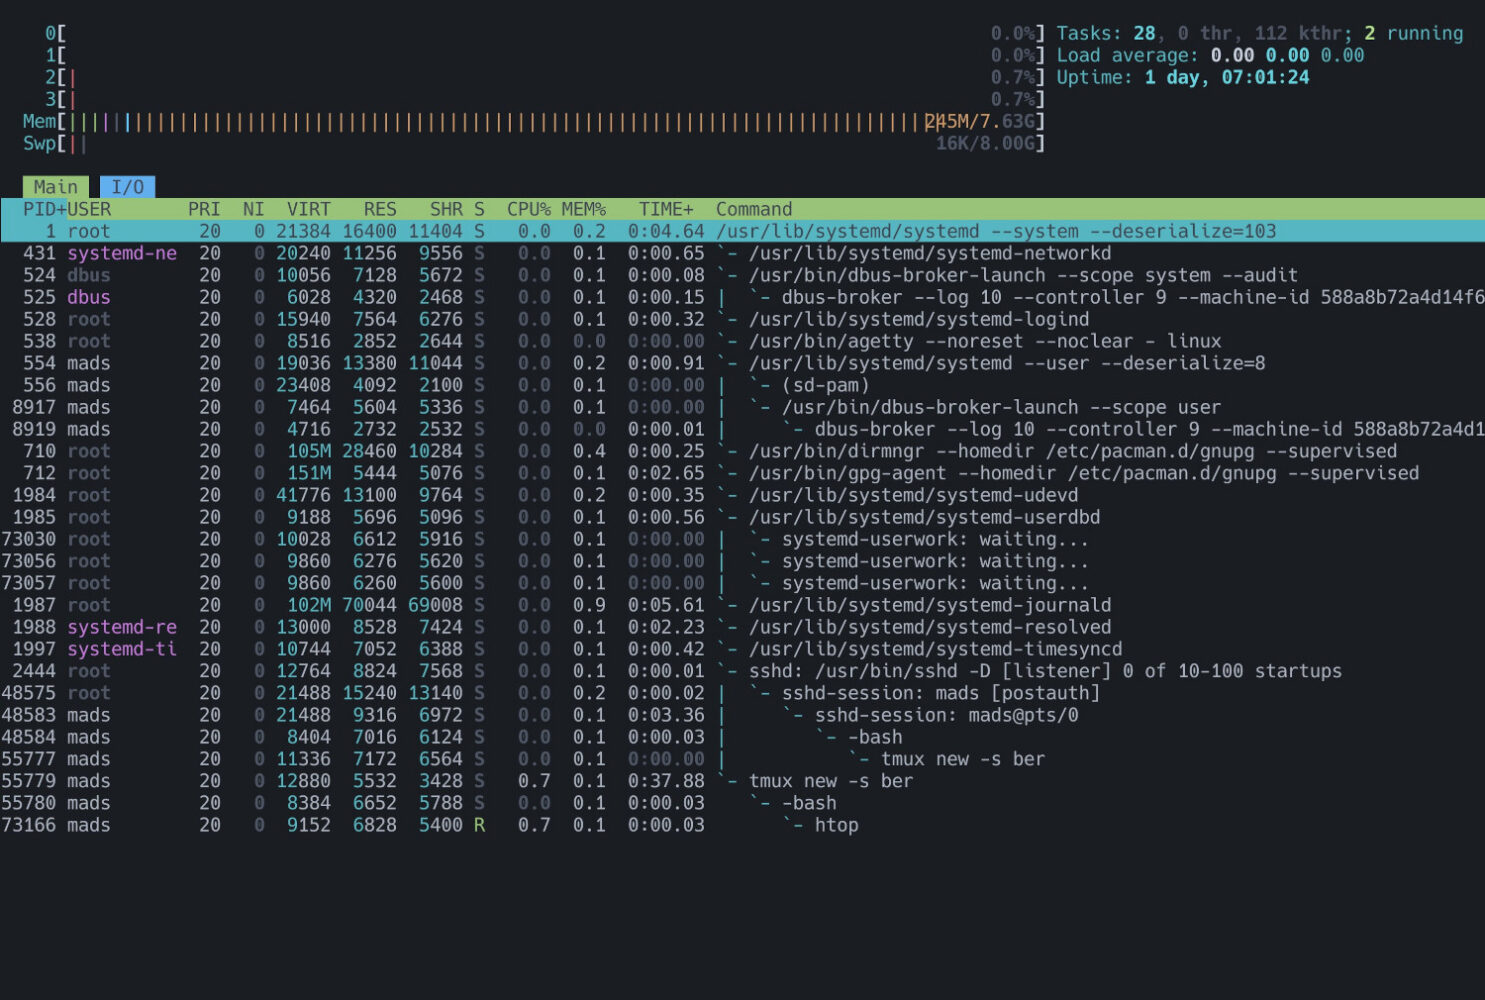Select the gpg-agent process row
Viewport: 1485px width, 1000px height.
[x=742, y=473]
